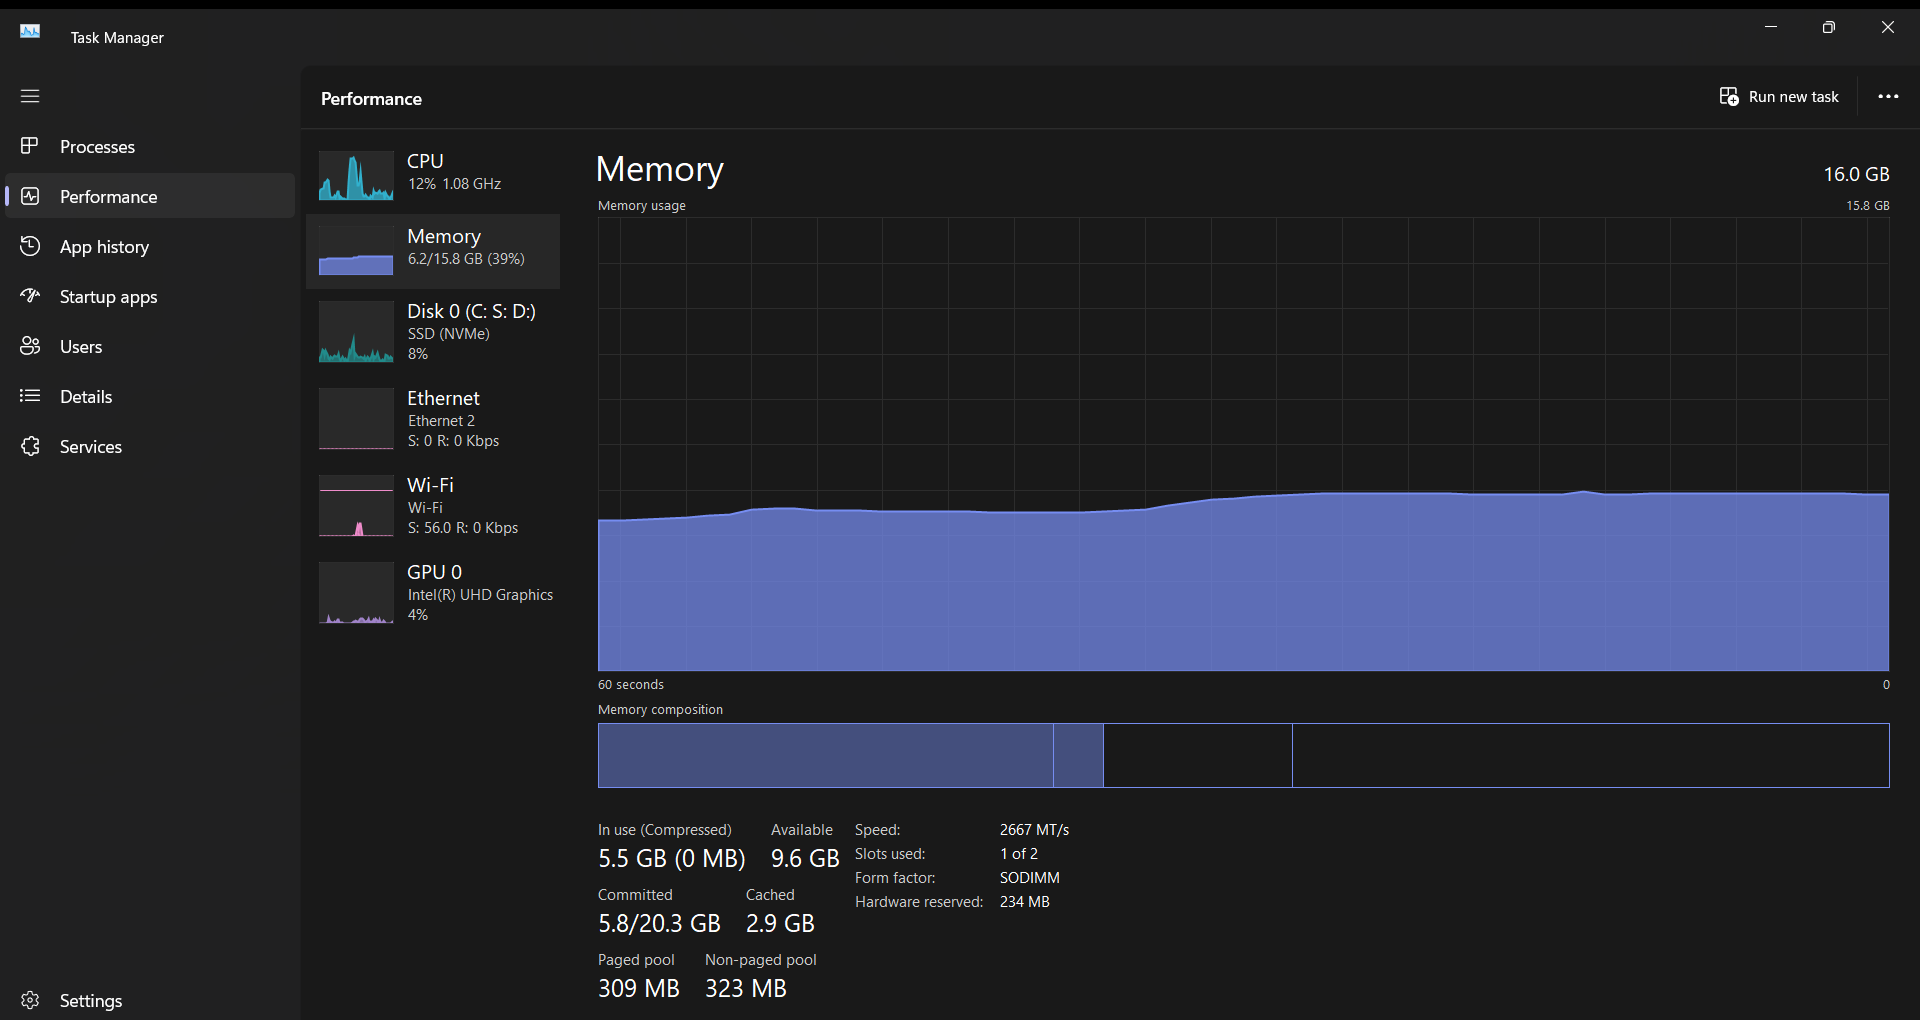Click the Run new task icon
The height and width of the screenshot is (1020, 1920).
click(1729, 96)
